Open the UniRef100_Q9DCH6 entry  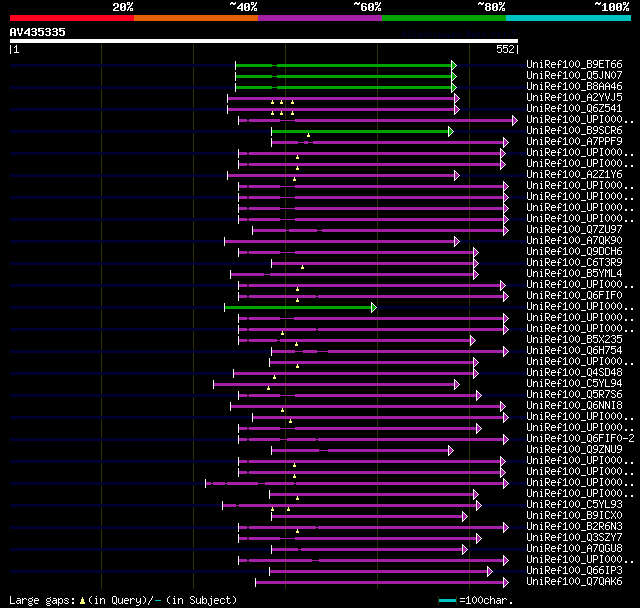[x=574, y=252]
